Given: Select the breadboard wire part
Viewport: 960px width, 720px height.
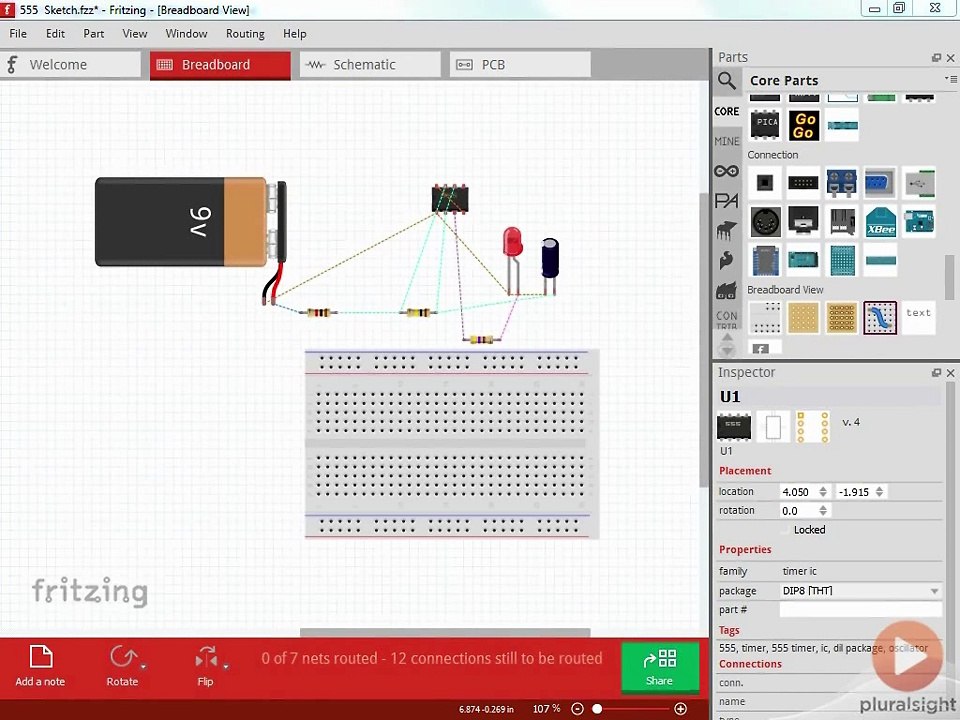Looking at the screenshot, I should 880,317.
